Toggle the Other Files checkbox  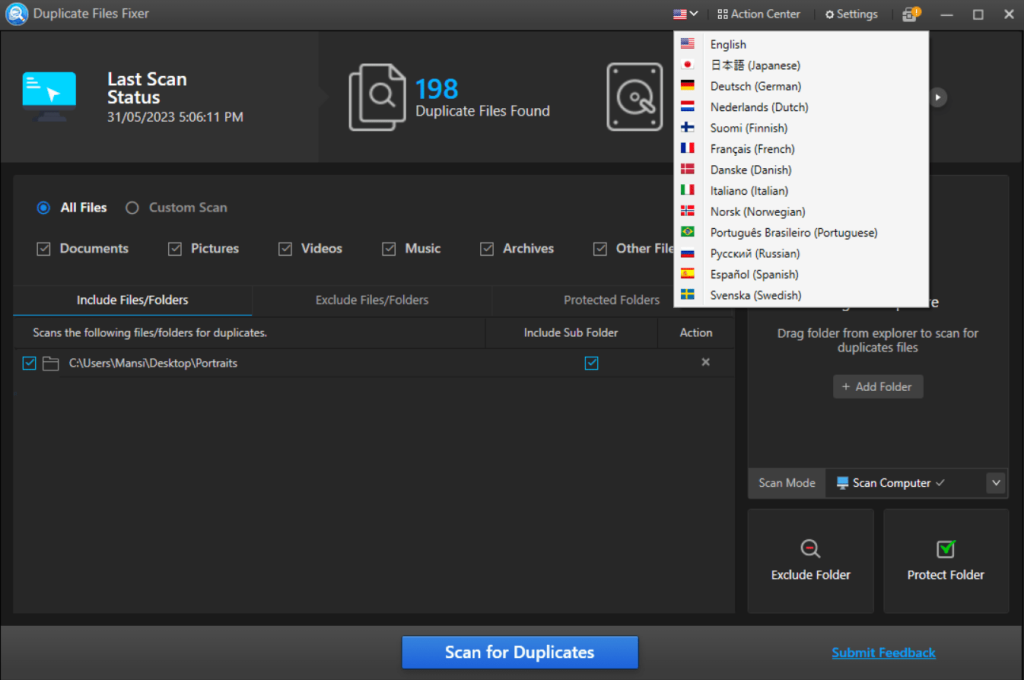click(600, 249)
